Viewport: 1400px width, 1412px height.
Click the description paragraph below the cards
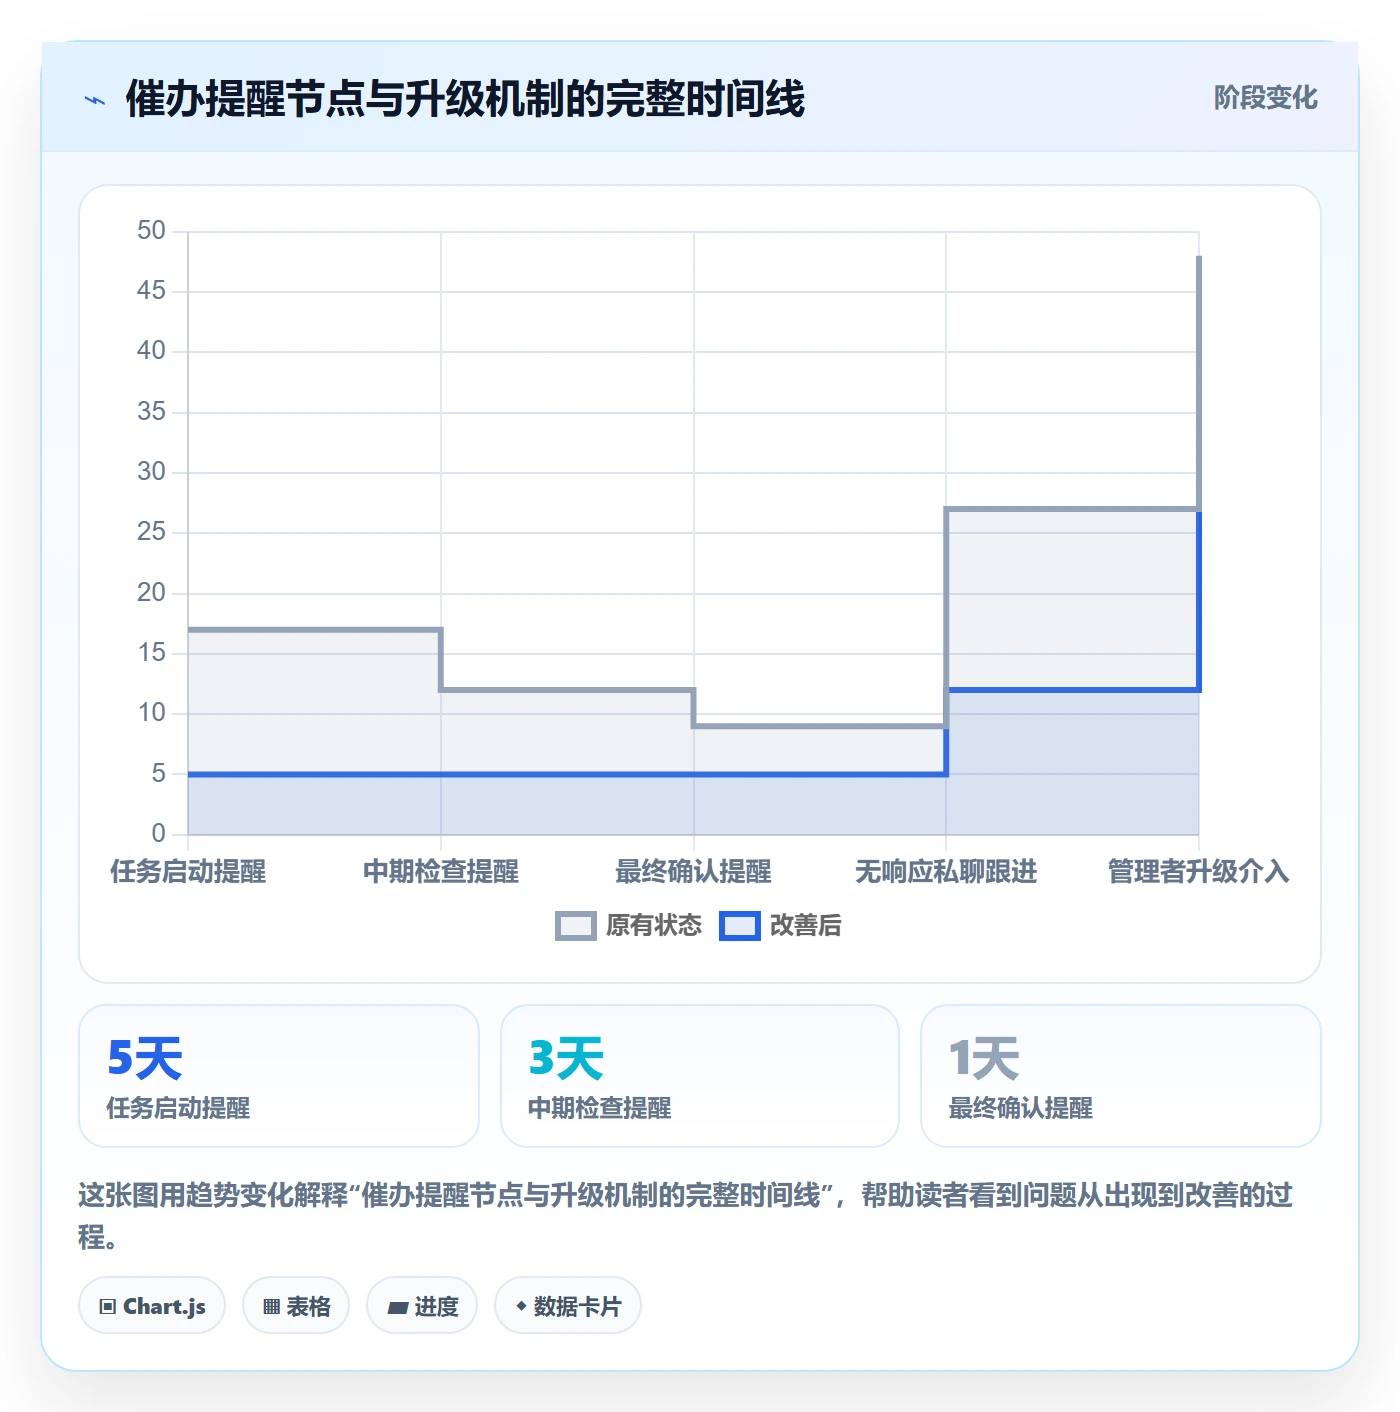pos(686,1215)
